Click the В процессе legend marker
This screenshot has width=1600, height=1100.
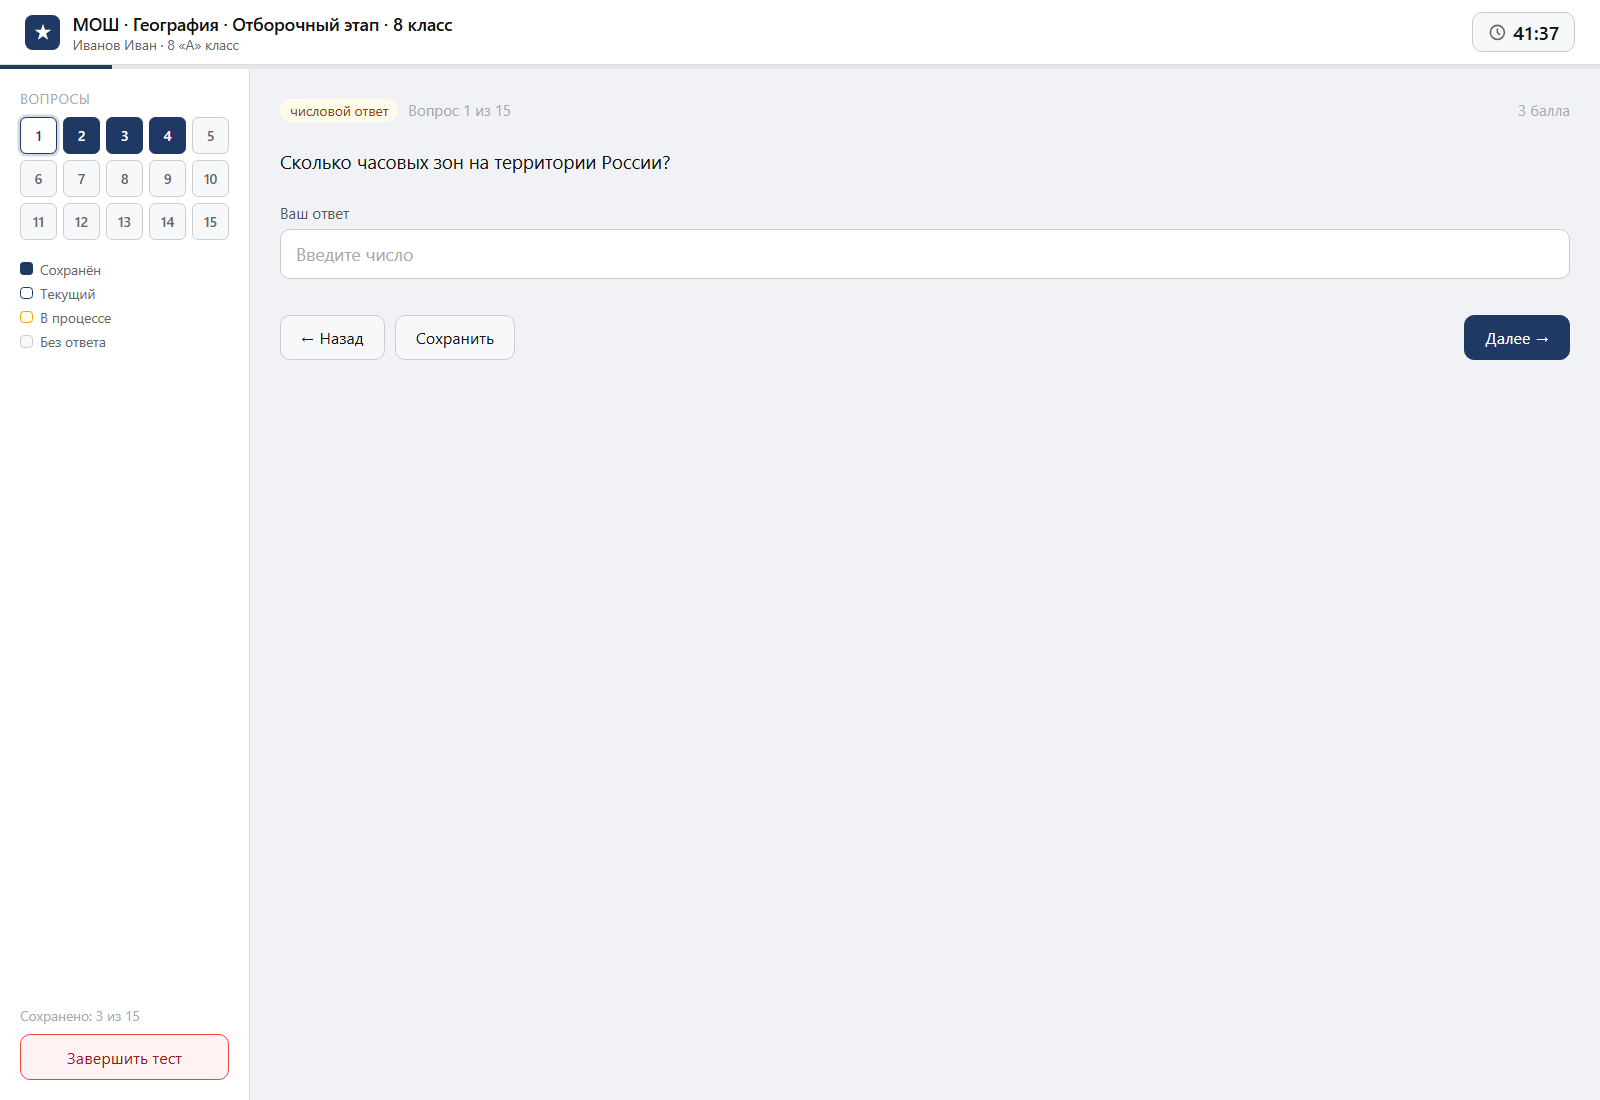[x=27, y=317]
